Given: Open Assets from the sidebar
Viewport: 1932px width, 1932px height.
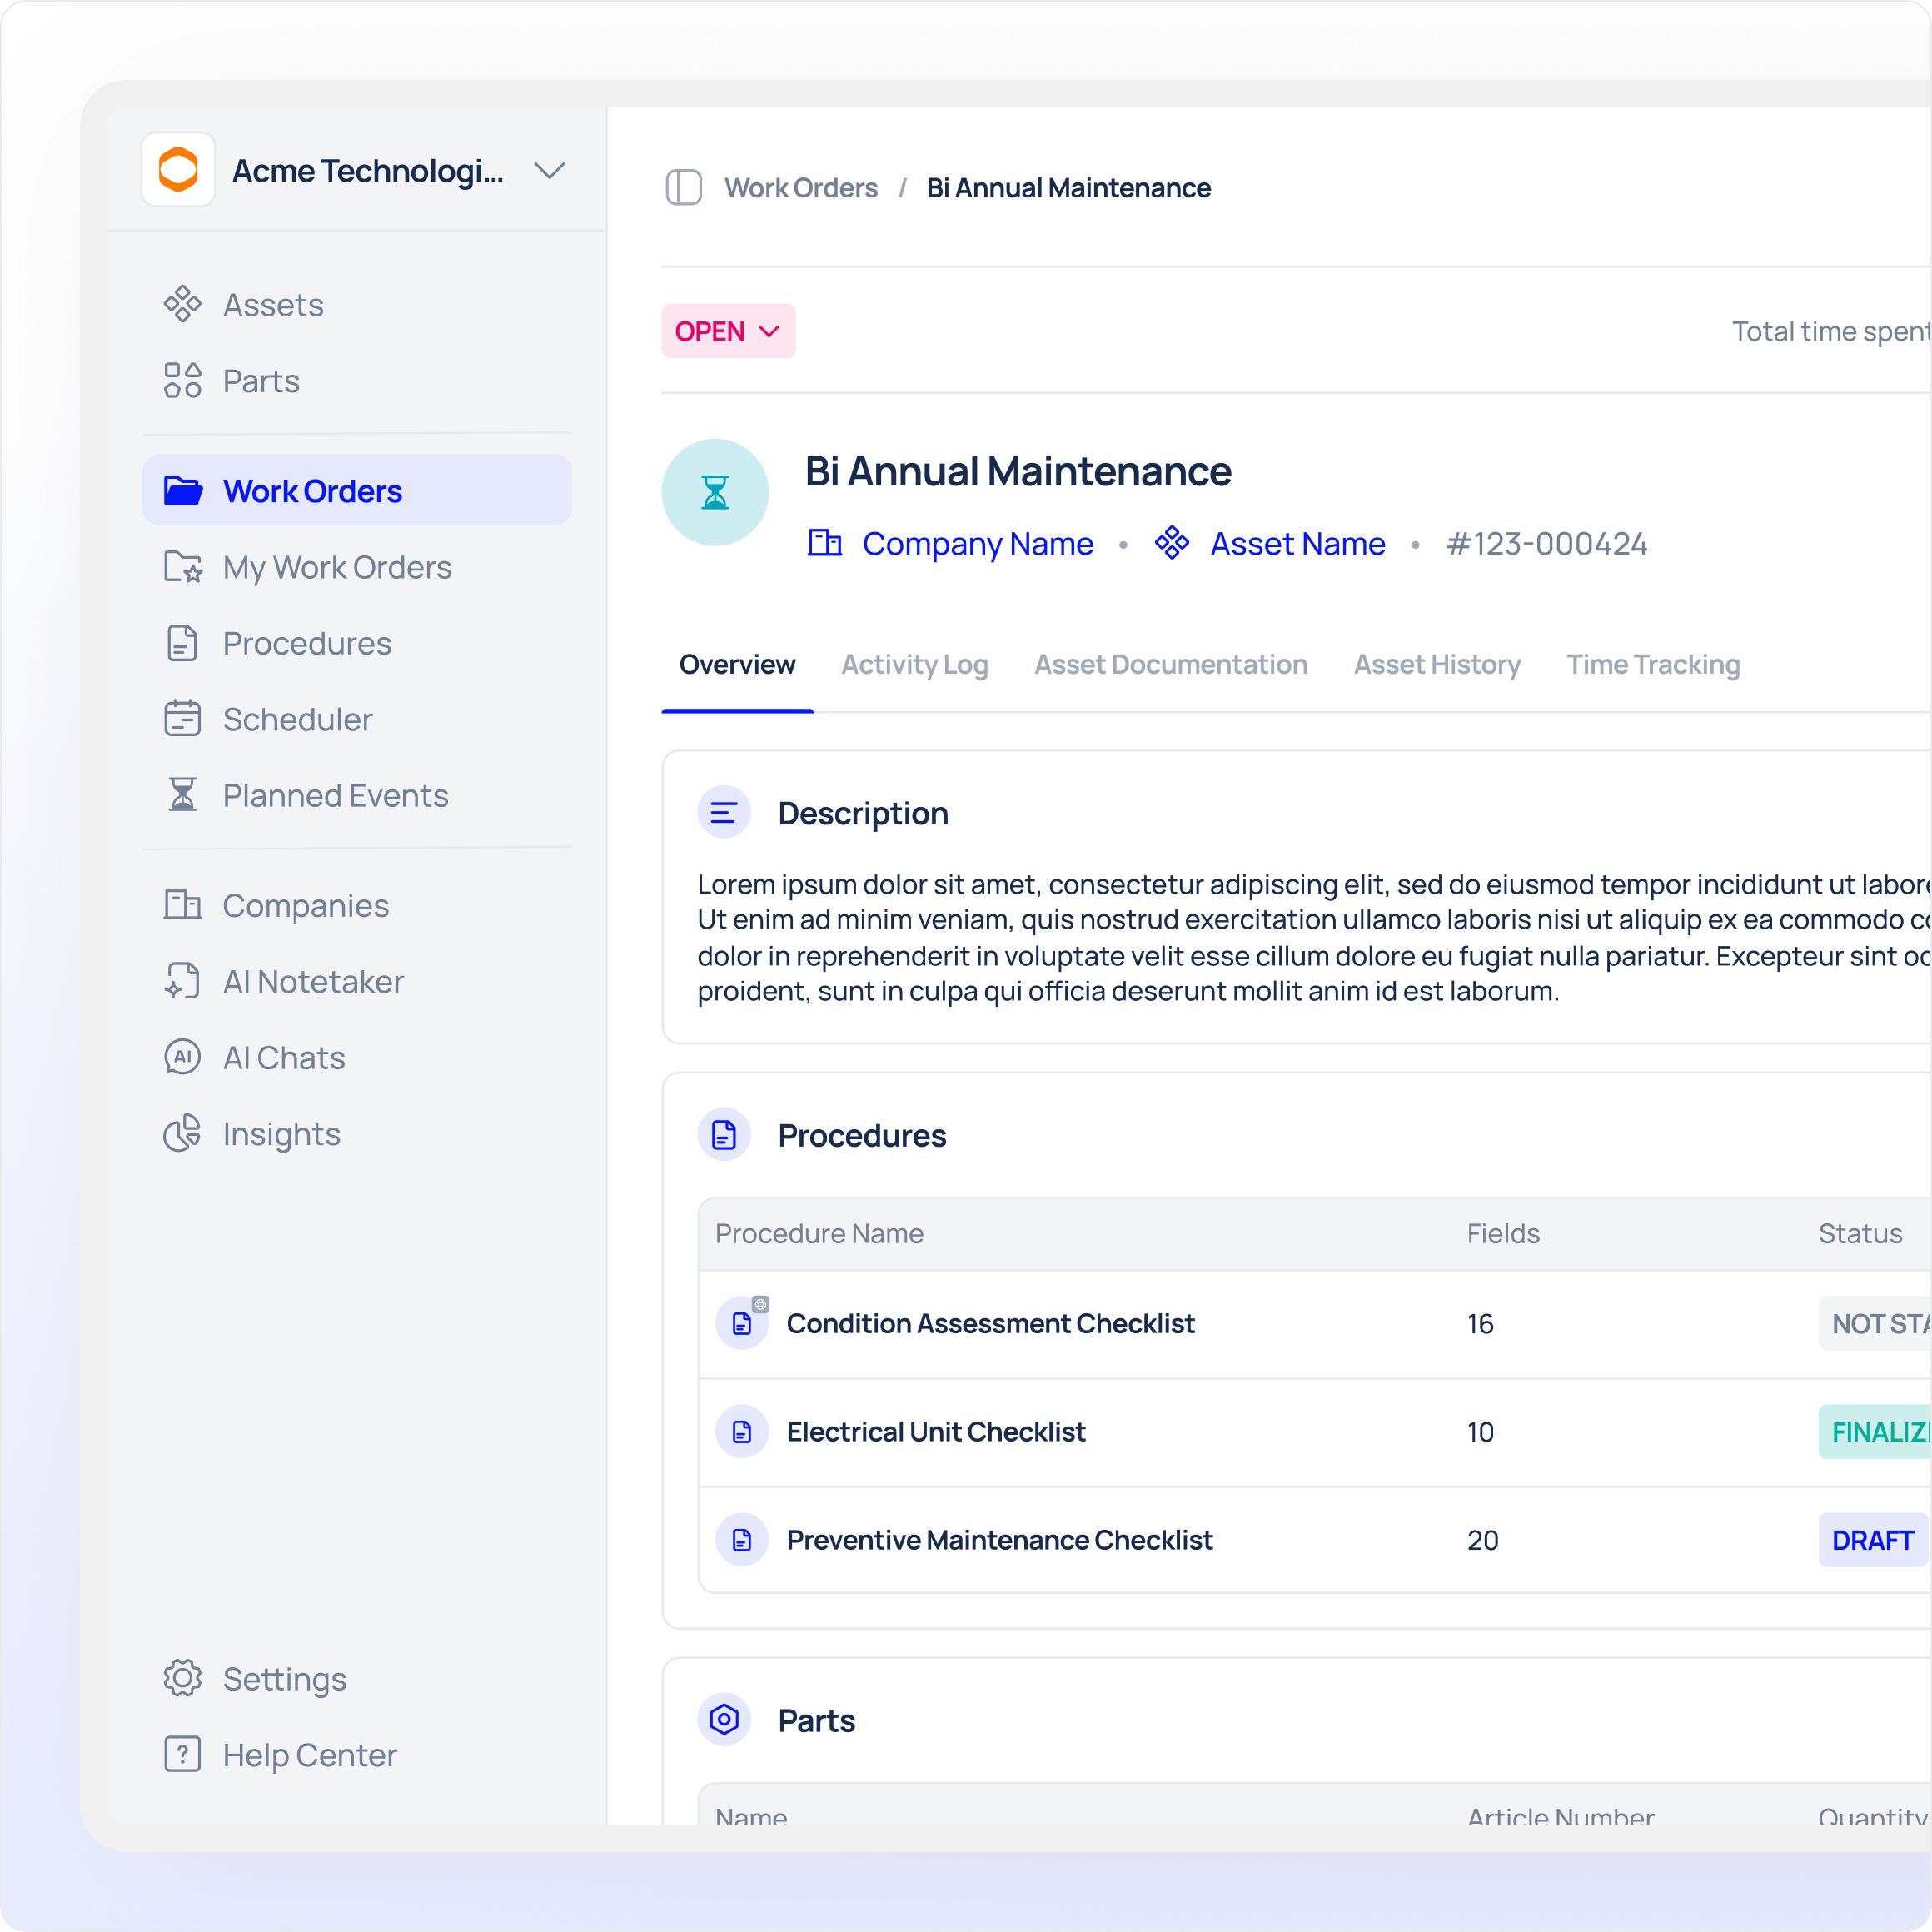Looking at the screenshot, I should pyautogui.click(x=272, y=305).
